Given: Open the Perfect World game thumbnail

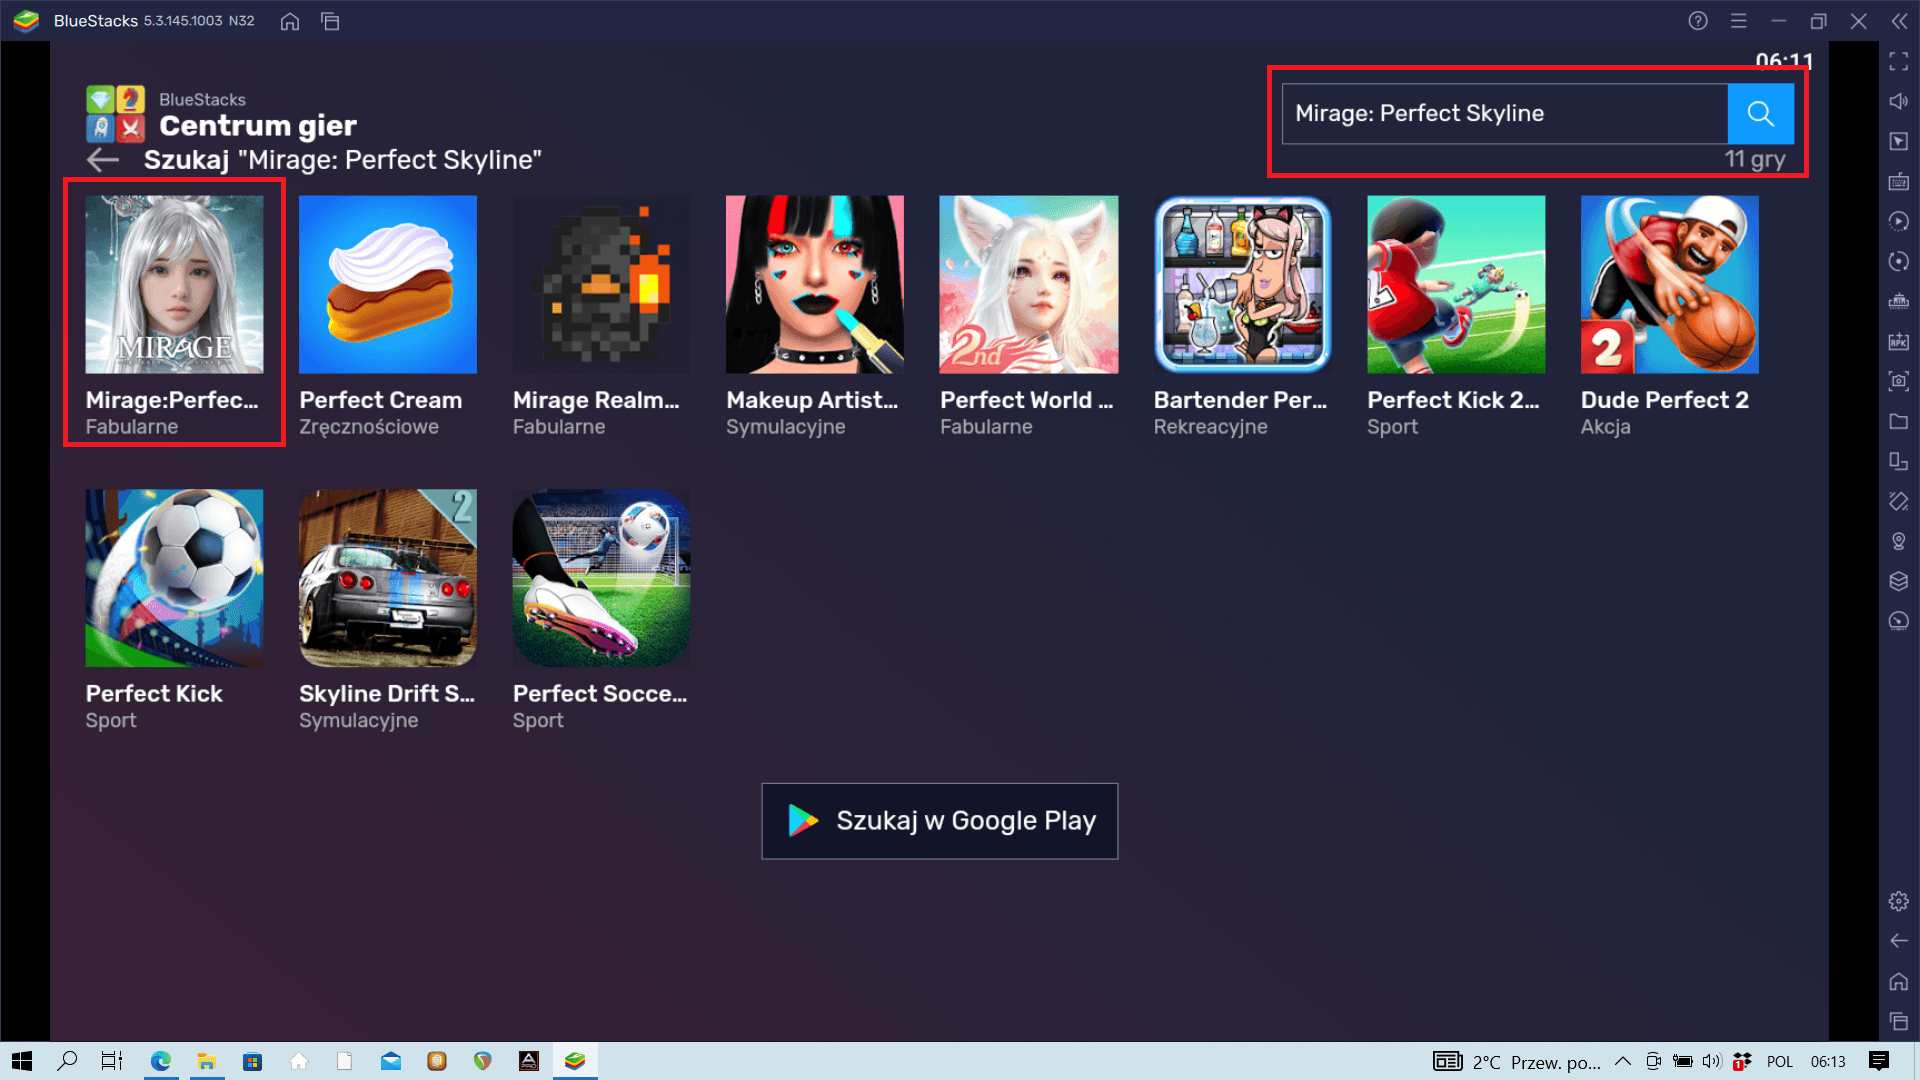Looking at the screenshot, I should (1029, 284).
